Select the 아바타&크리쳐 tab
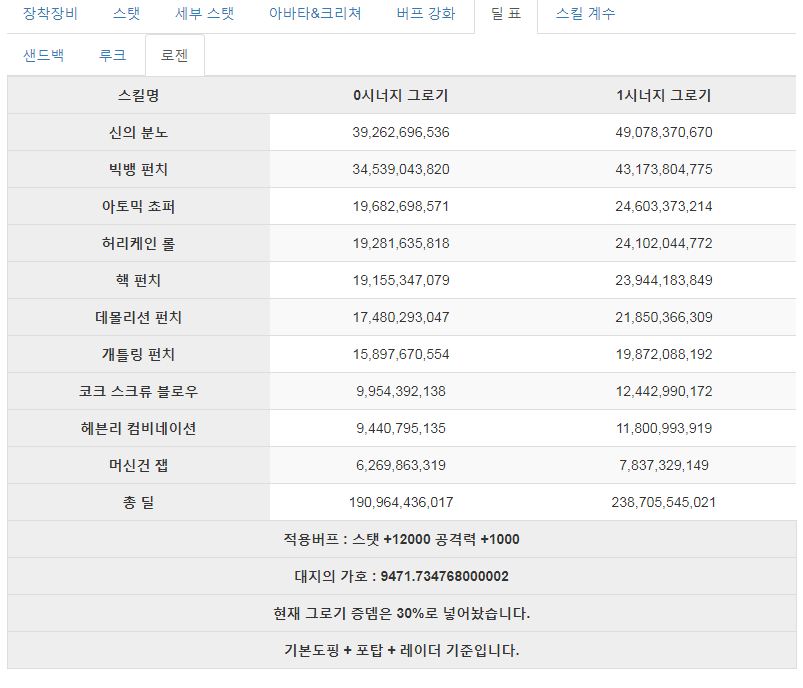Screen dimensions: 803x688 [x=315, y=13]
